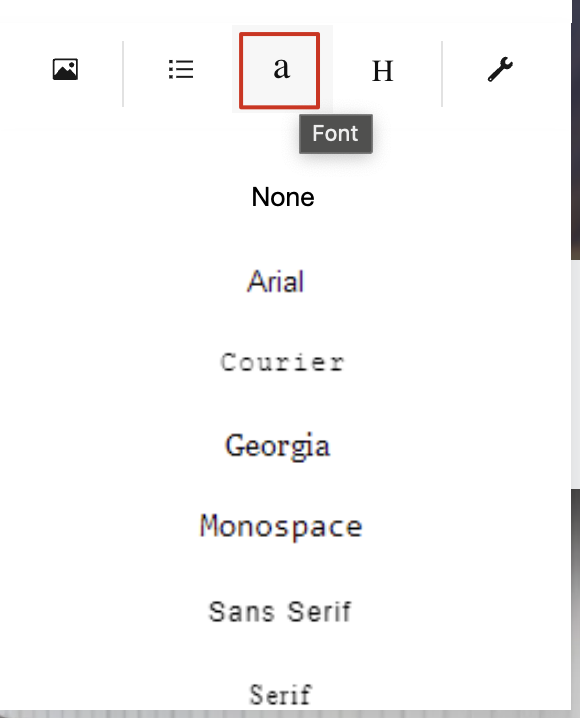The width and height of the screenshot is (580, 718).
Task: Open the list formatting tool
Action: 181,70
